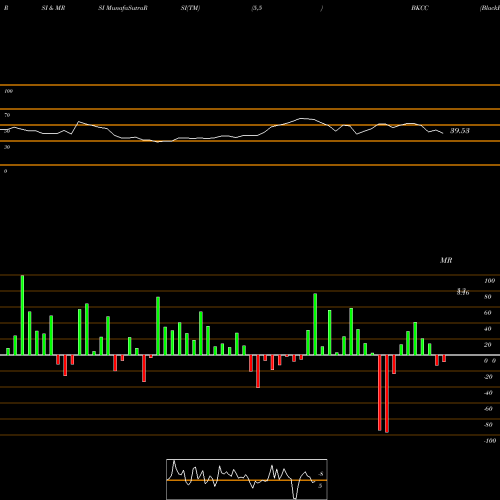Image resolution: width=500 pixels, height=500 pixels.
Task: Click the RSI line's final point near 39.53
Action: [x=443, y=133]
